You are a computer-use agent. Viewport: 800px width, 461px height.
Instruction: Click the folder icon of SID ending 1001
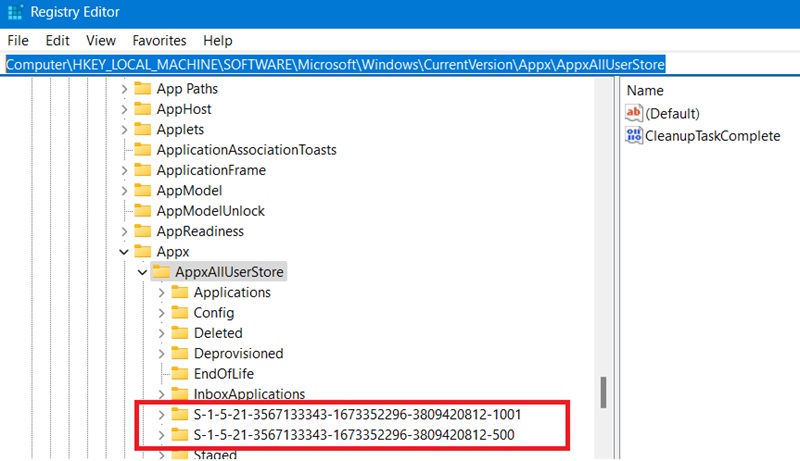click(x=180, y=414)
